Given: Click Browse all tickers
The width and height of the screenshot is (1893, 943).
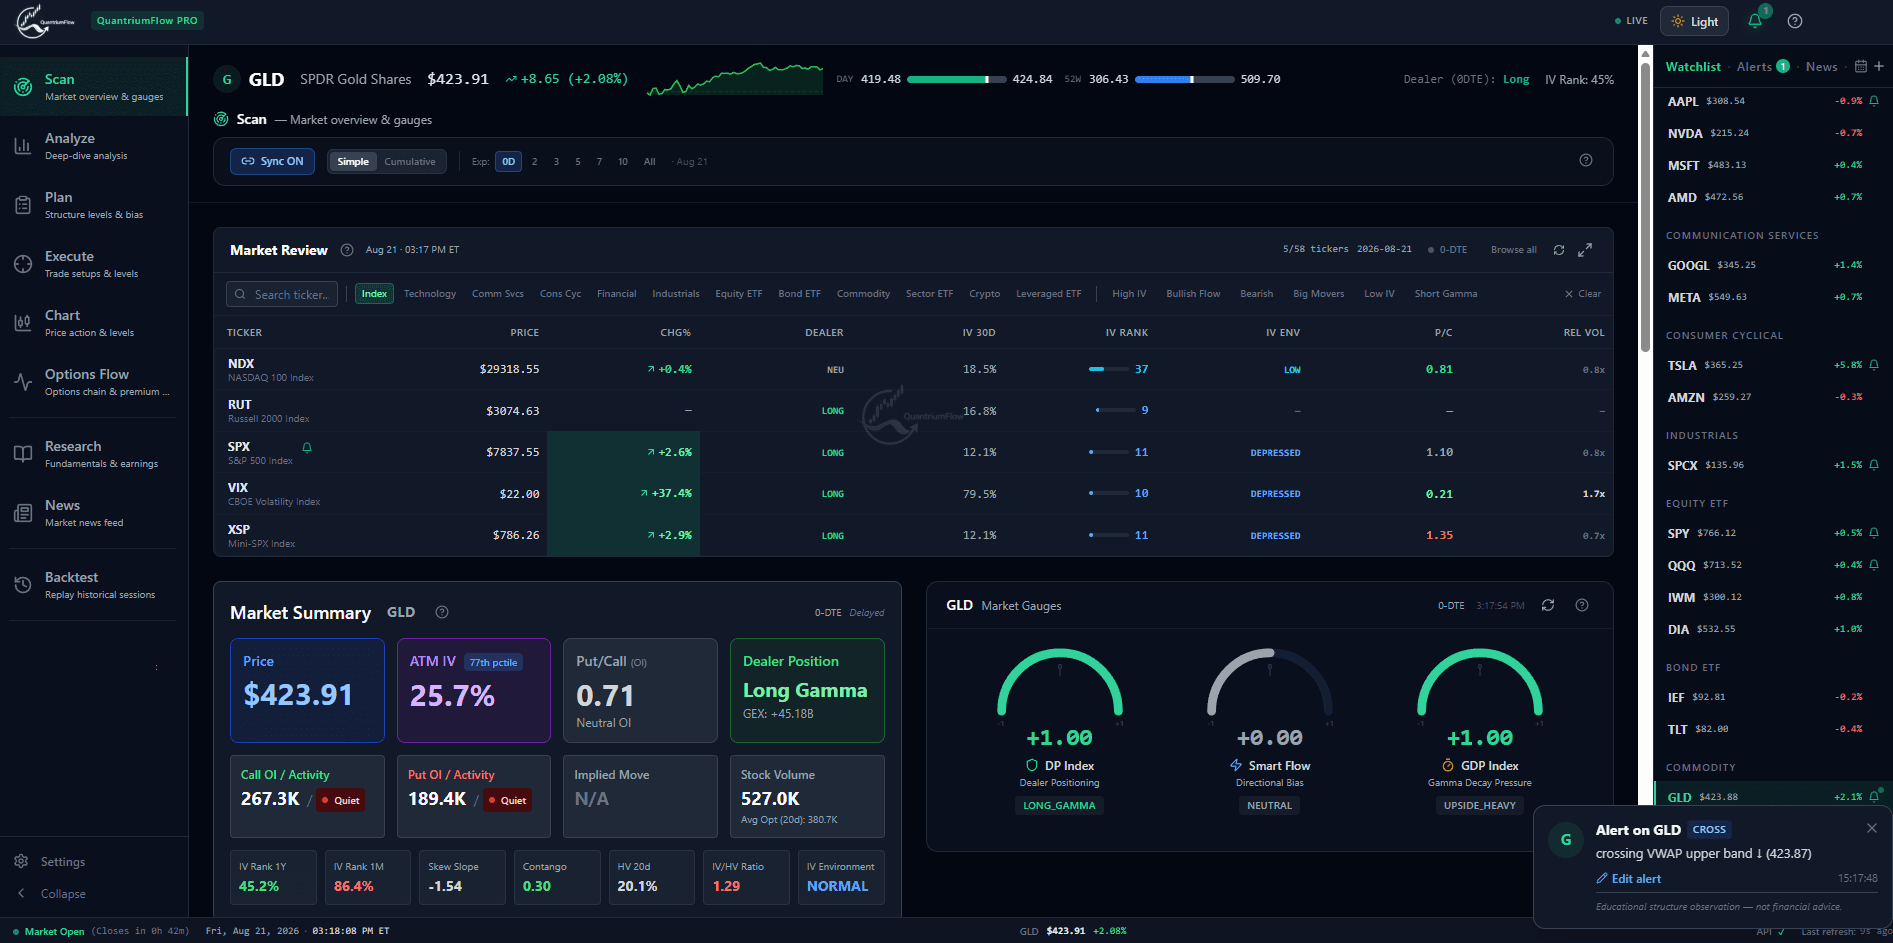Looking at the screenshot, I should (1514, 250).
